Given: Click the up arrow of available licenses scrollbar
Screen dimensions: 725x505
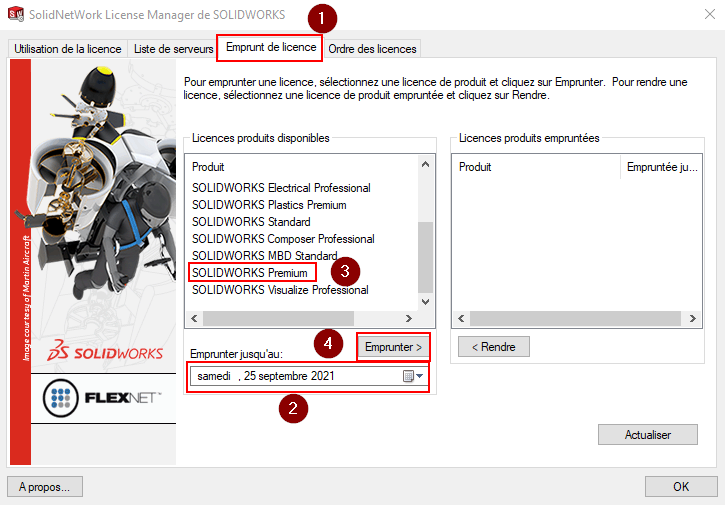Looking at the screenshot, I should (x=425, y=165).
